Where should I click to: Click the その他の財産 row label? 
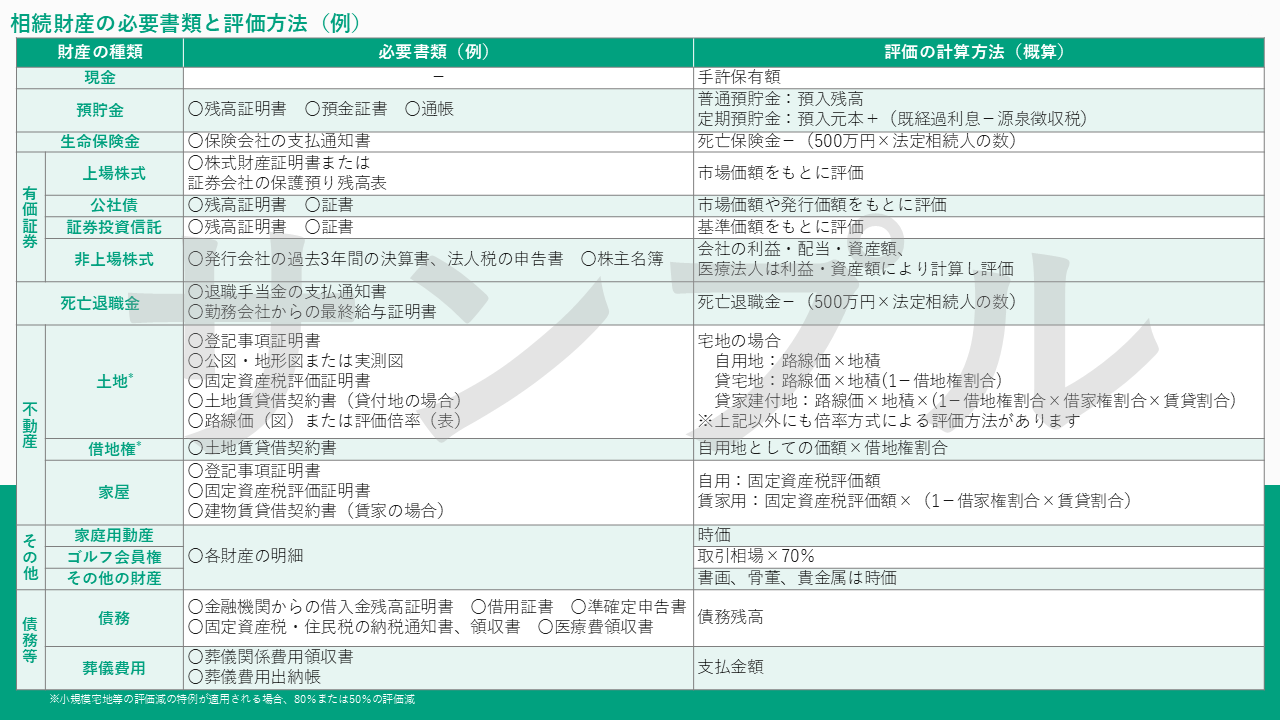114,578
